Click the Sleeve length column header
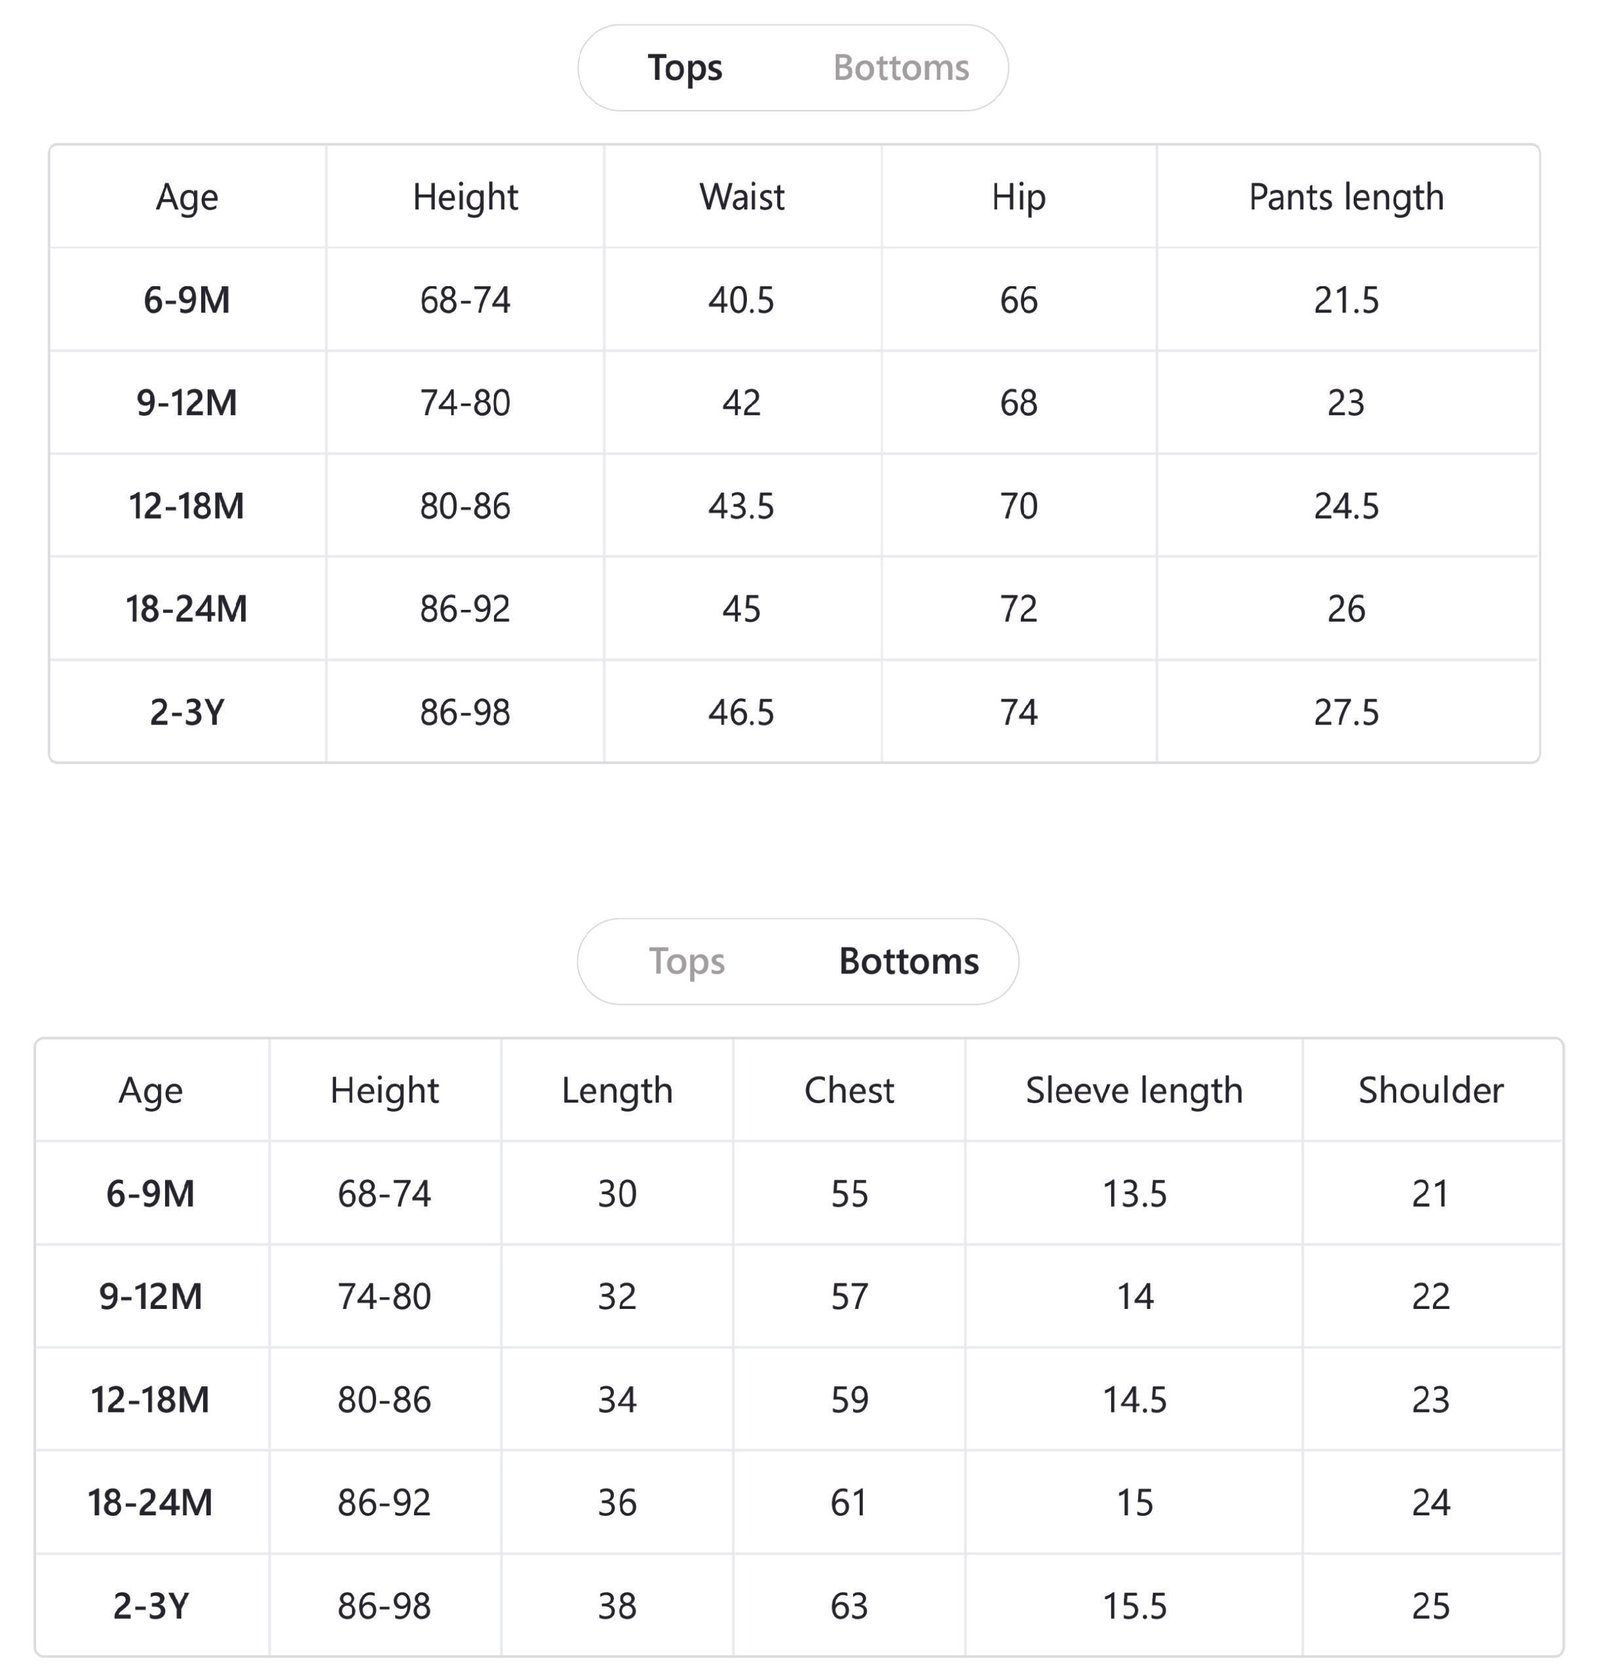 (1134, 1090)
